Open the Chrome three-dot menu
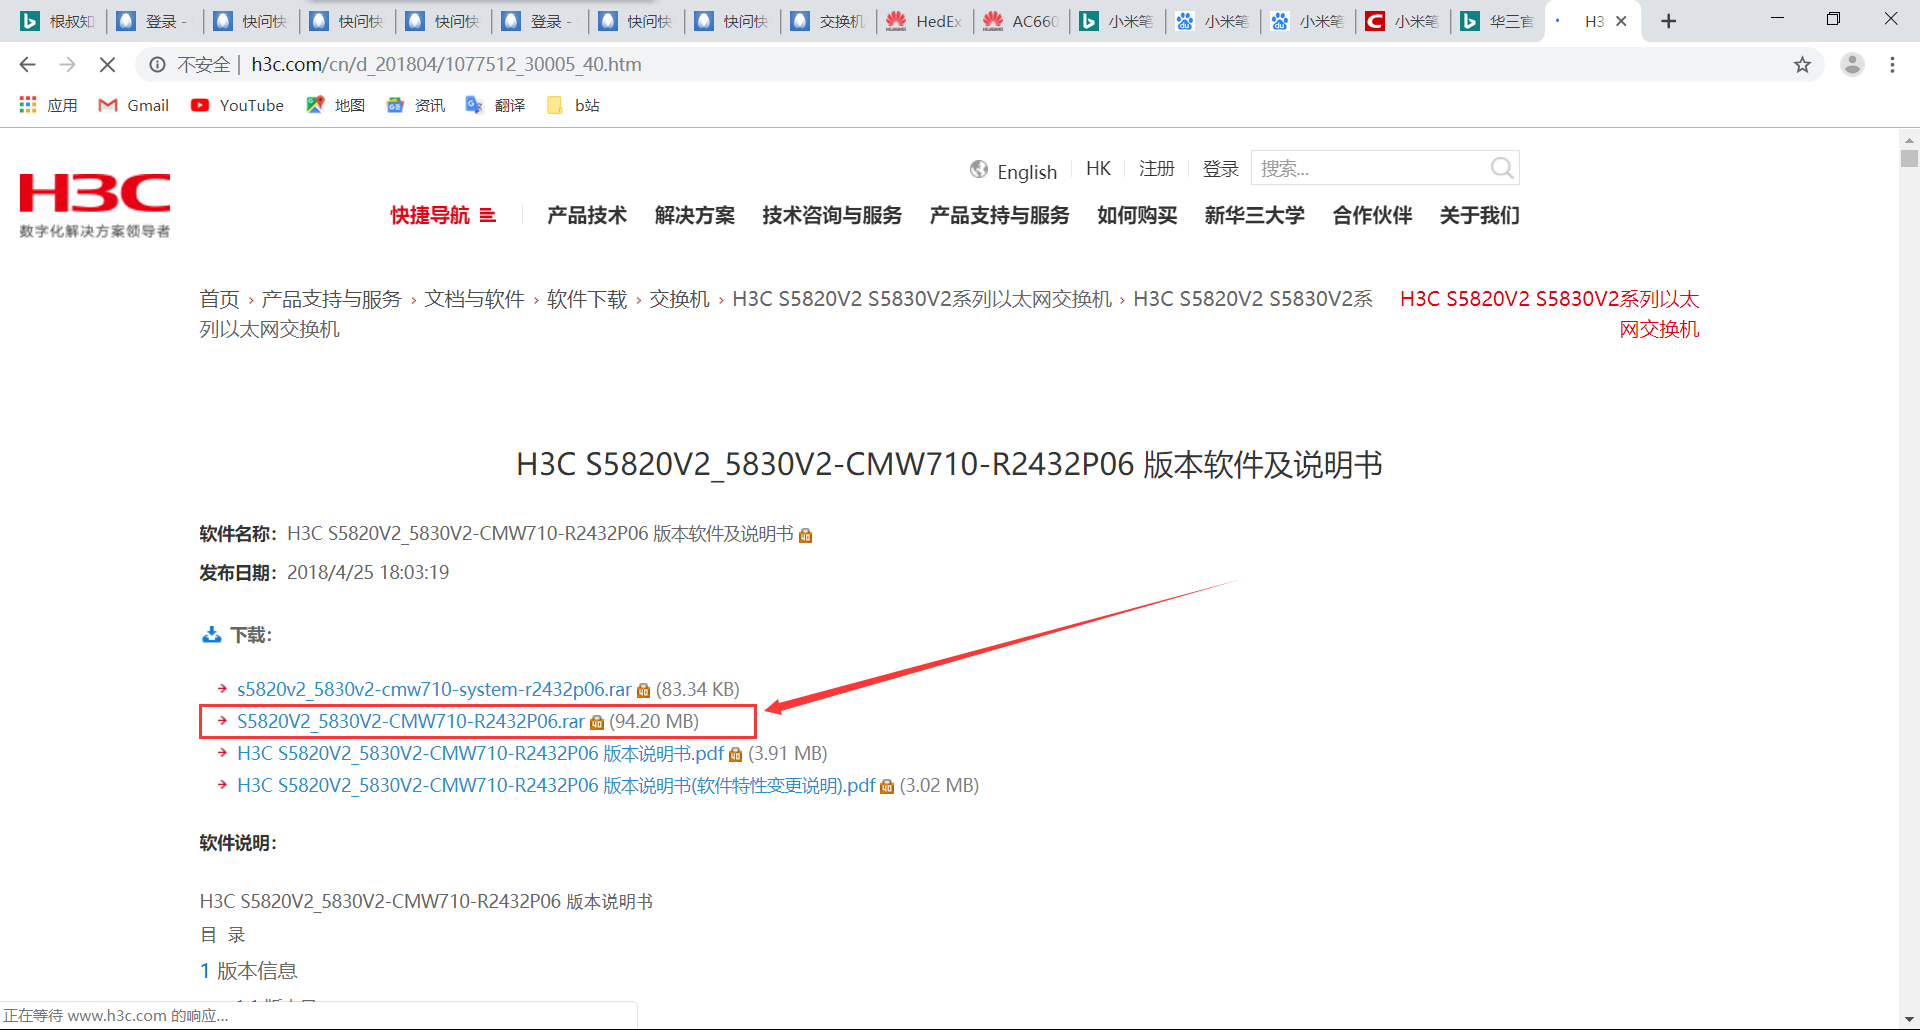Viewport: 1920px width, 1030px height. coord(1892,64)
